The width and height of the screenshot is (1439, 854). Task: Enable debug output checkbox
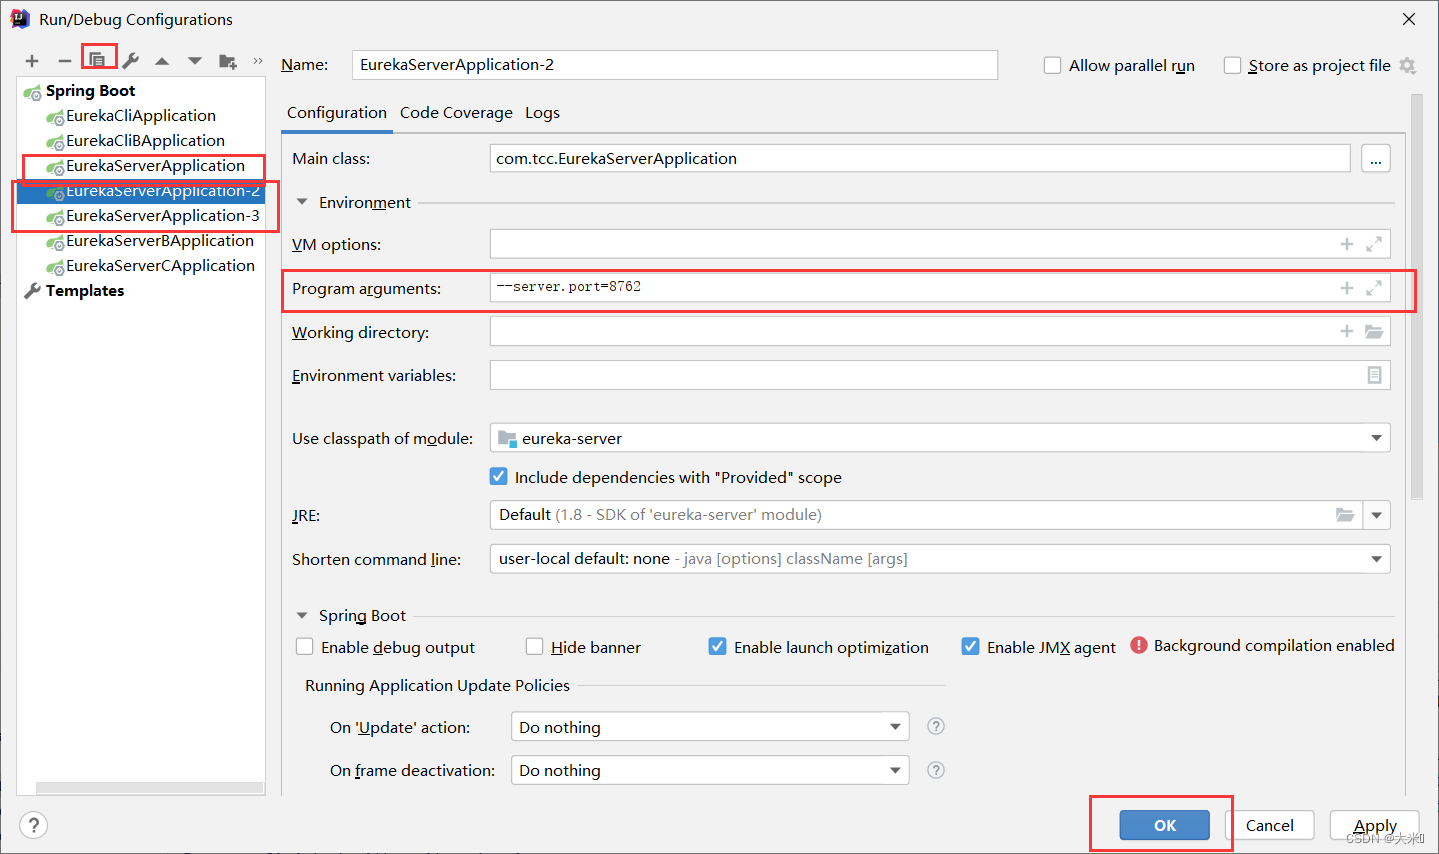305,647
